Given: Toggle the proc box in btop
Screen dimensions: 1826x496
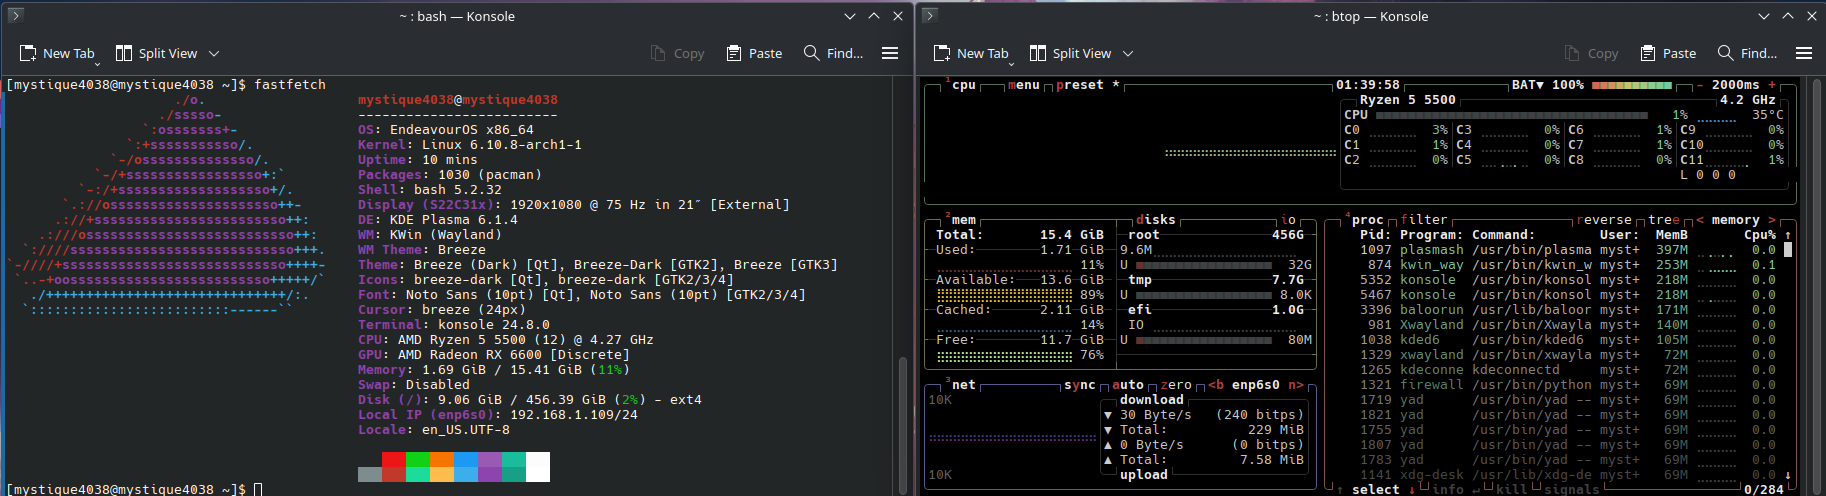Looking at the screenshot, I should pyautogui.click(x=1364, y=220).
